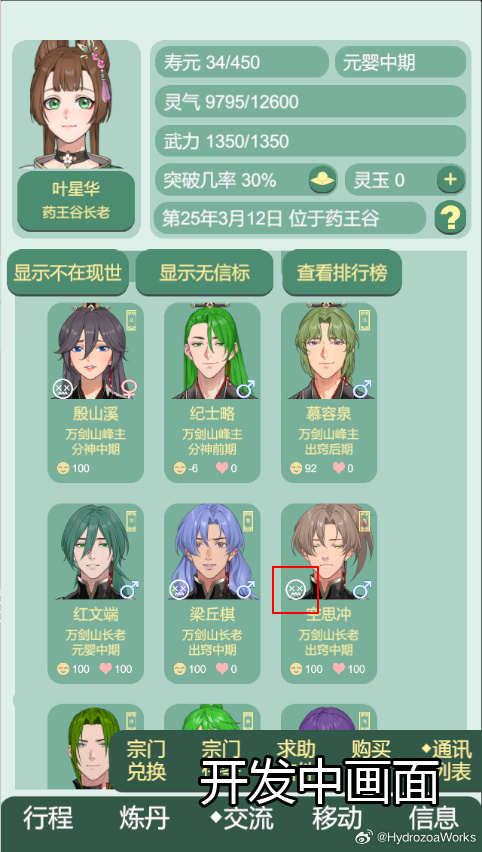Click the dizzy face icon on 梁丘棋's portrait
Screen dimensions: 482x852
[x=178, y=589]
